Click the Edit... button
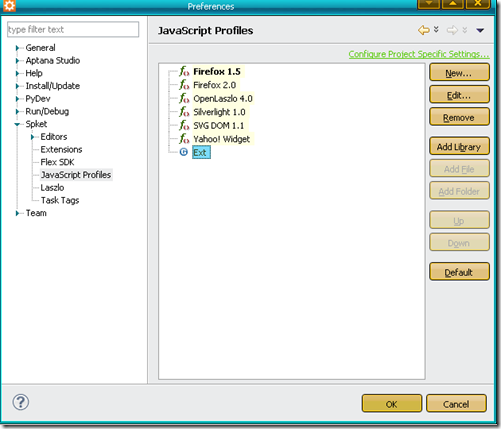The width and height of the screenshot is (501, 429). click(459, 95)
